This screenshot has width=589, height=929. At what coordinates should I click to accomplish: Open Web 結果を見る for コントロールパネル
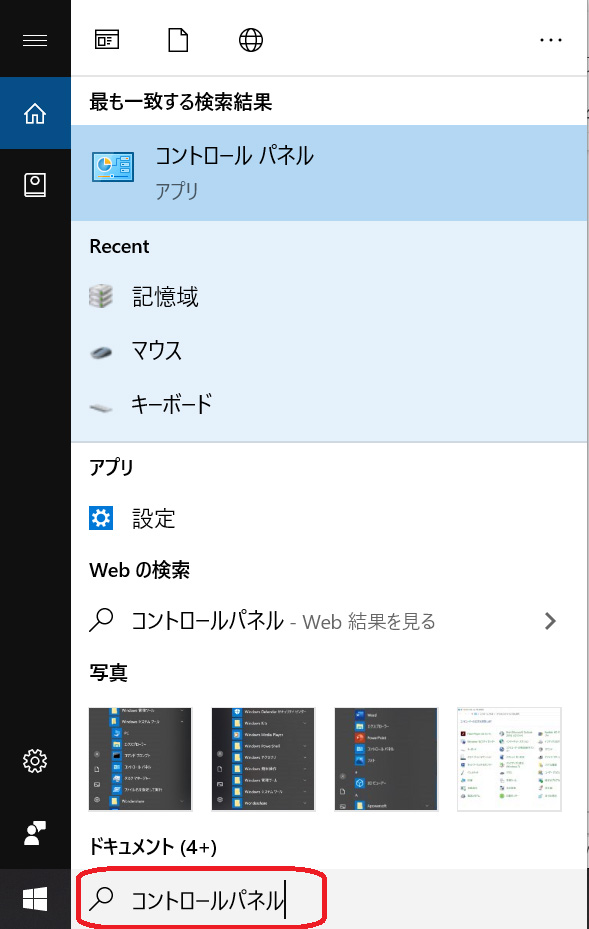[x=329, y=620]
